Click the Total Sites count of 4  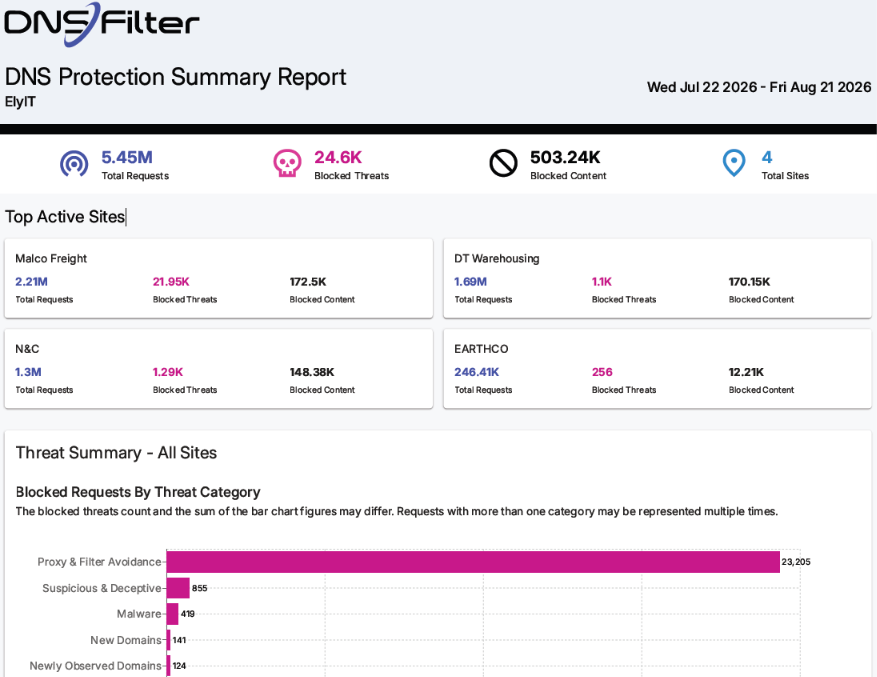tap(767, 157)
